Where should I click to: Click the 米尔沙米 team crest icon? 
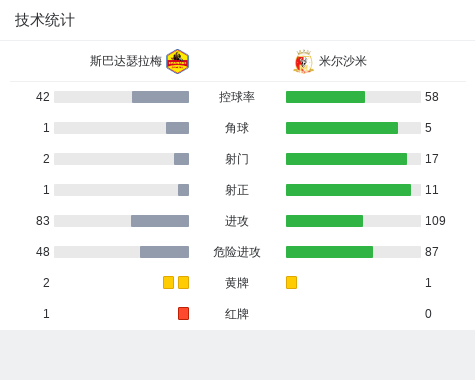pos(303,62)
